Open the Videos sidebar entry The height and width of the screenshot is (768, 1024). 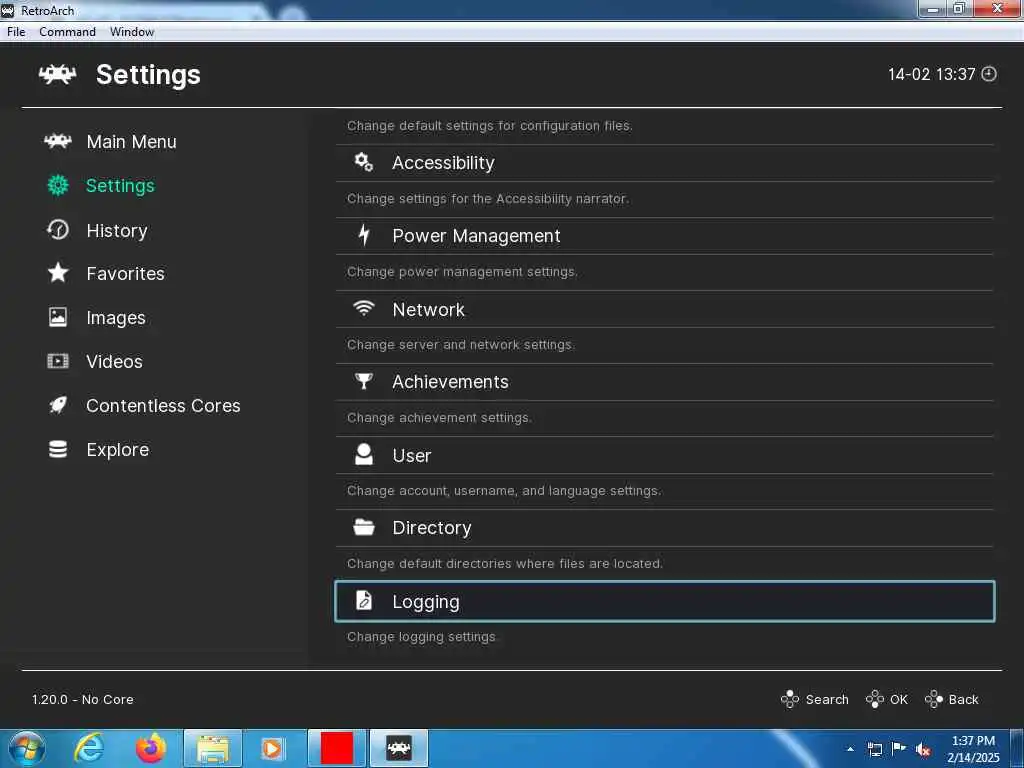[x=114, y=362]
